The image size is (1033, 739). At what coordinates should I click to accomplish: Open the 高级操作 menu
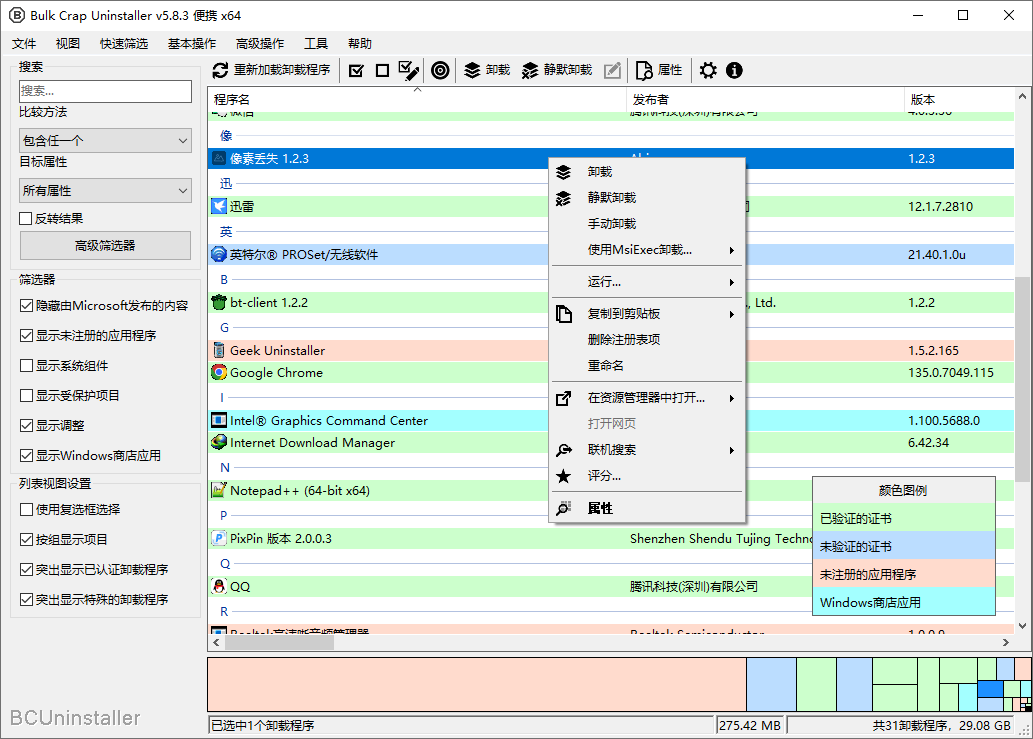pyautogui.click(x=260, y=43)
